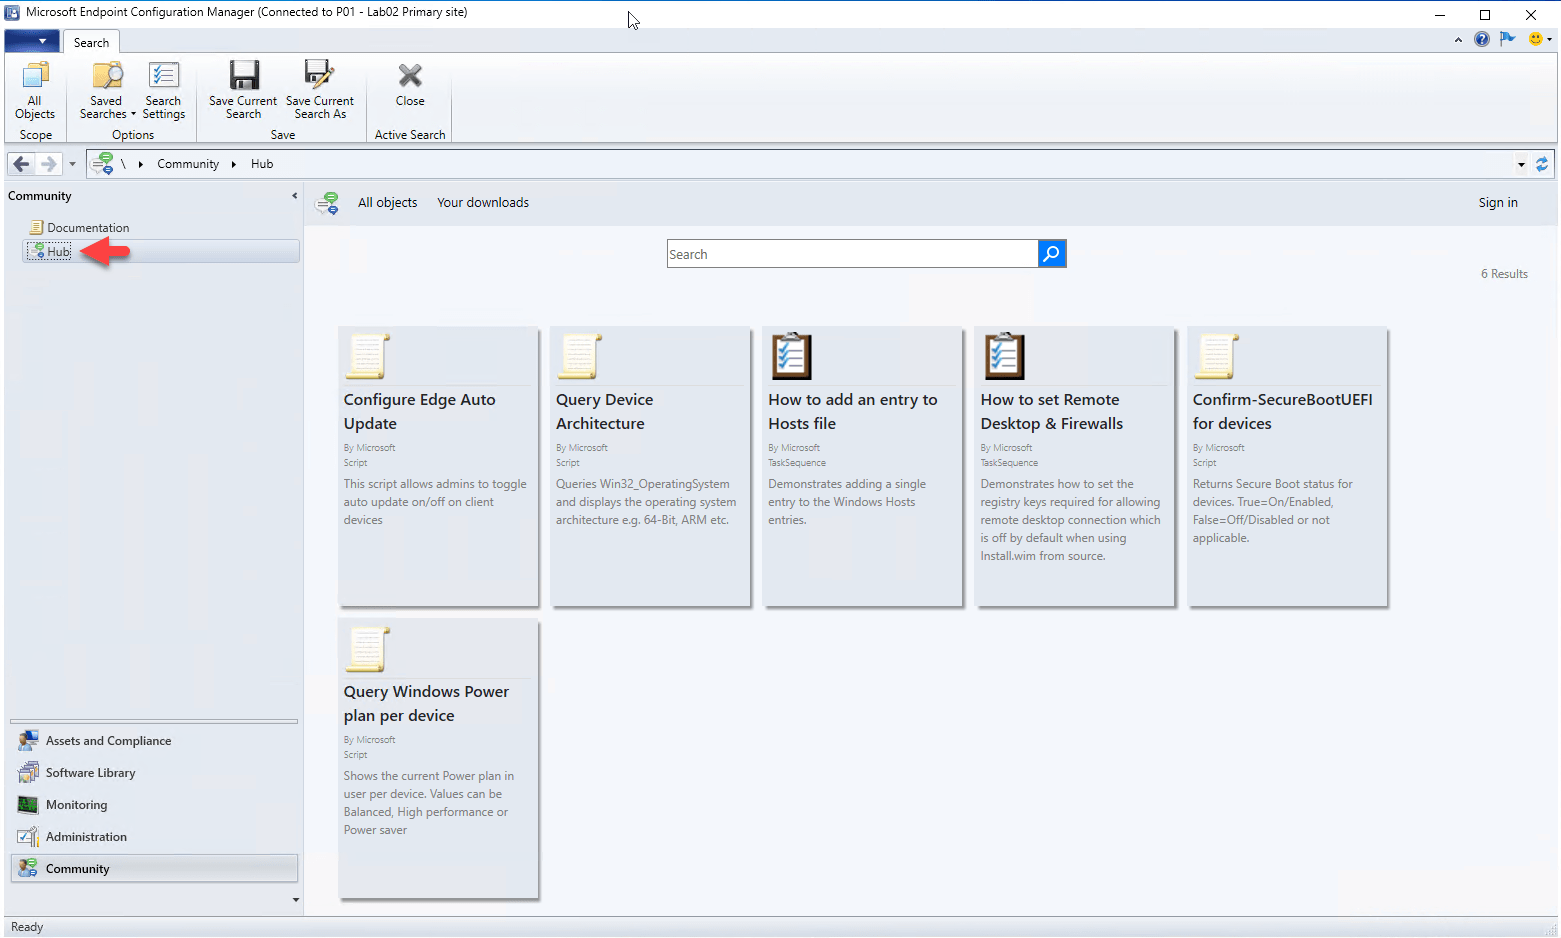Open Confirm-SecureBootUEFI for devices title

pyautogui.click(x=1283, y=412)
